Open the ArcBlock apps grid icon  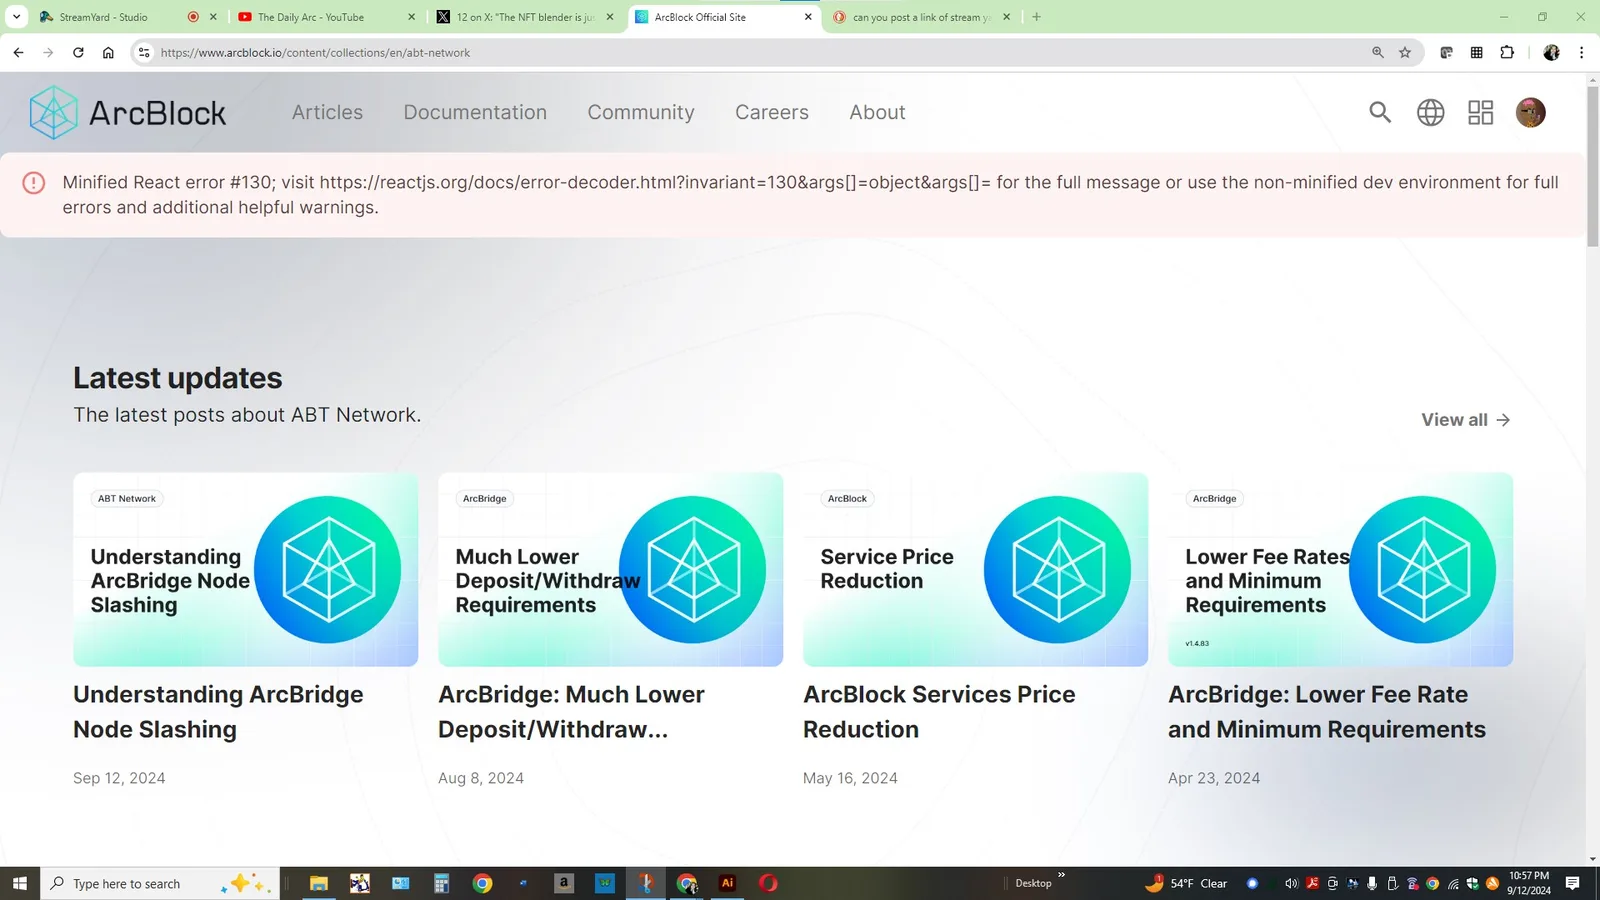(1481, 112)
